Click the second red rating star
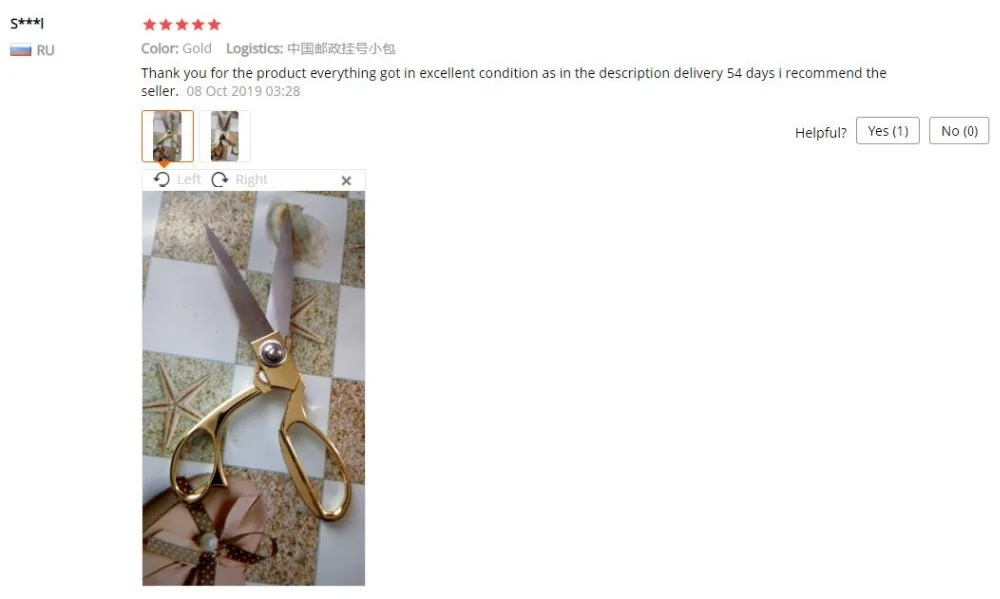This screenshot has width=1000, height=599. click(166, 24)
